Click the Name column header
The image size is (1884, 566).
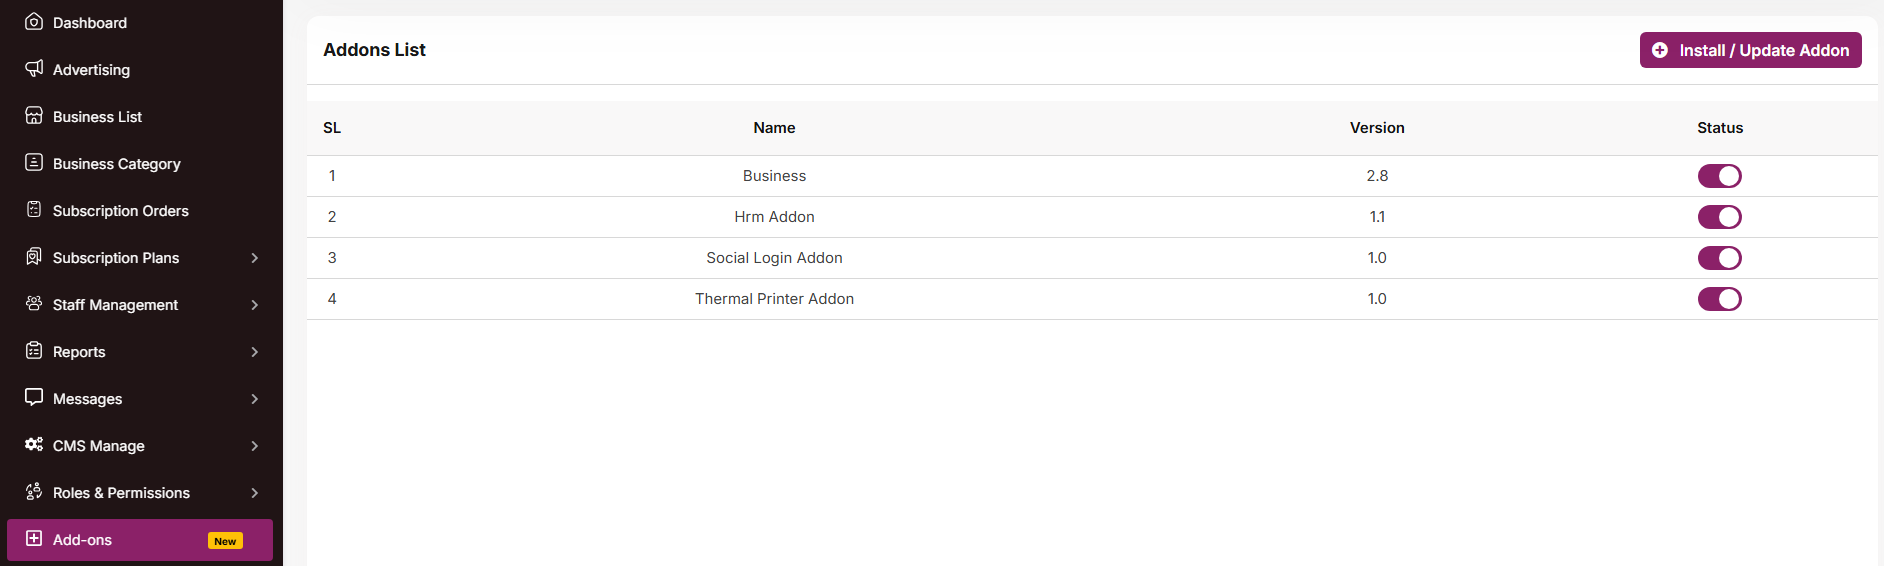774,128
